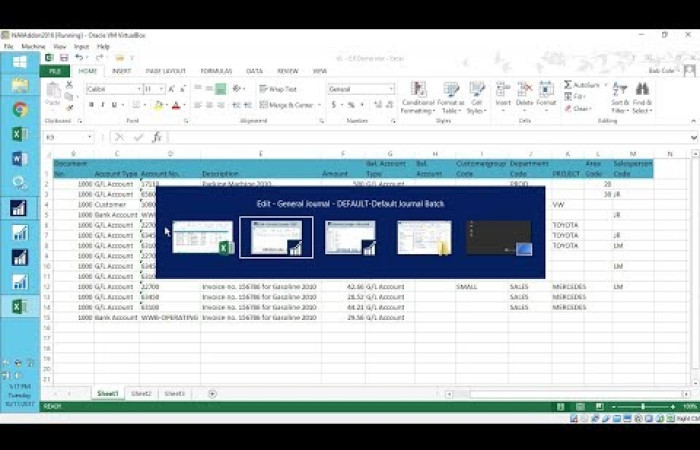
Task: Apply the Fill Color bucket
Action: 158,105
